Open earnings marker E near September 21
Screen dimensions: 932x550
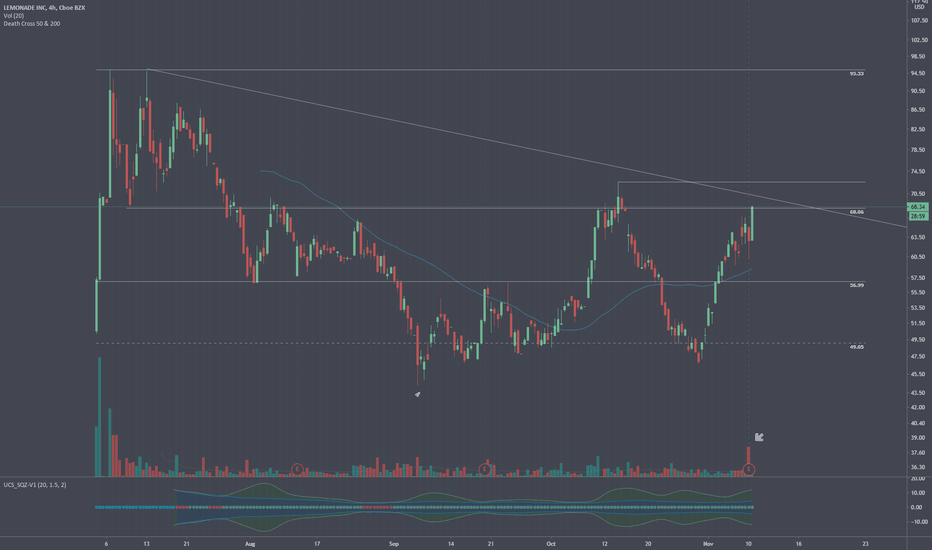484,470
